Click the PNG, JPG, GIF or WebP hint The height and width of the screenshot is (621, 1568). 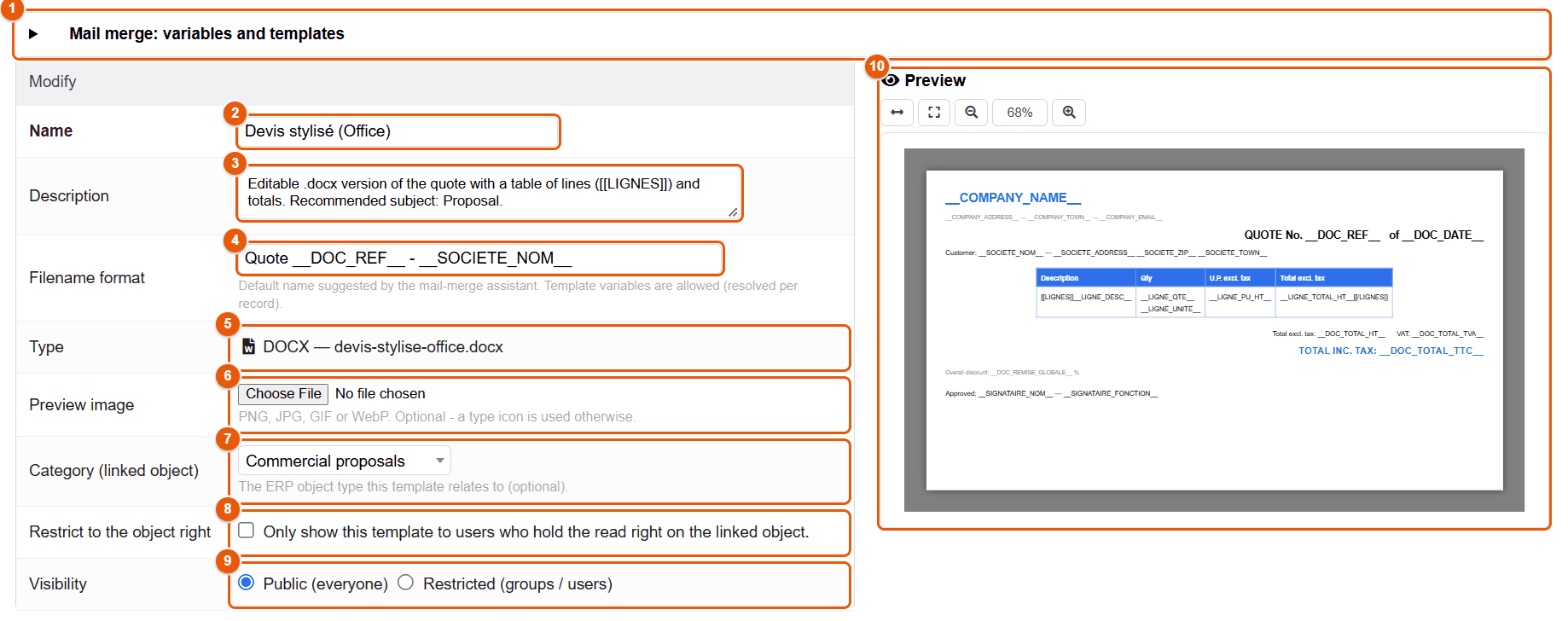click(x=437, y=416)
